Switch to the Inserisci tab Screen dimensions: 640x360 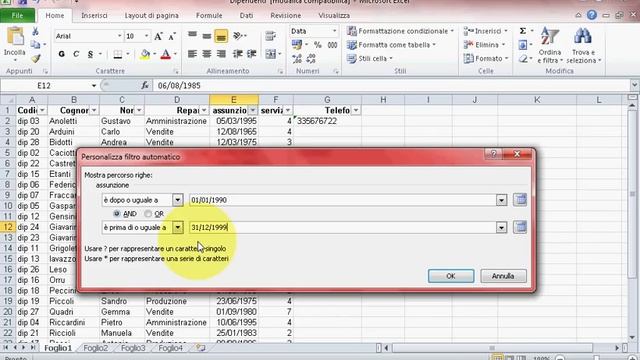(94, 16)
